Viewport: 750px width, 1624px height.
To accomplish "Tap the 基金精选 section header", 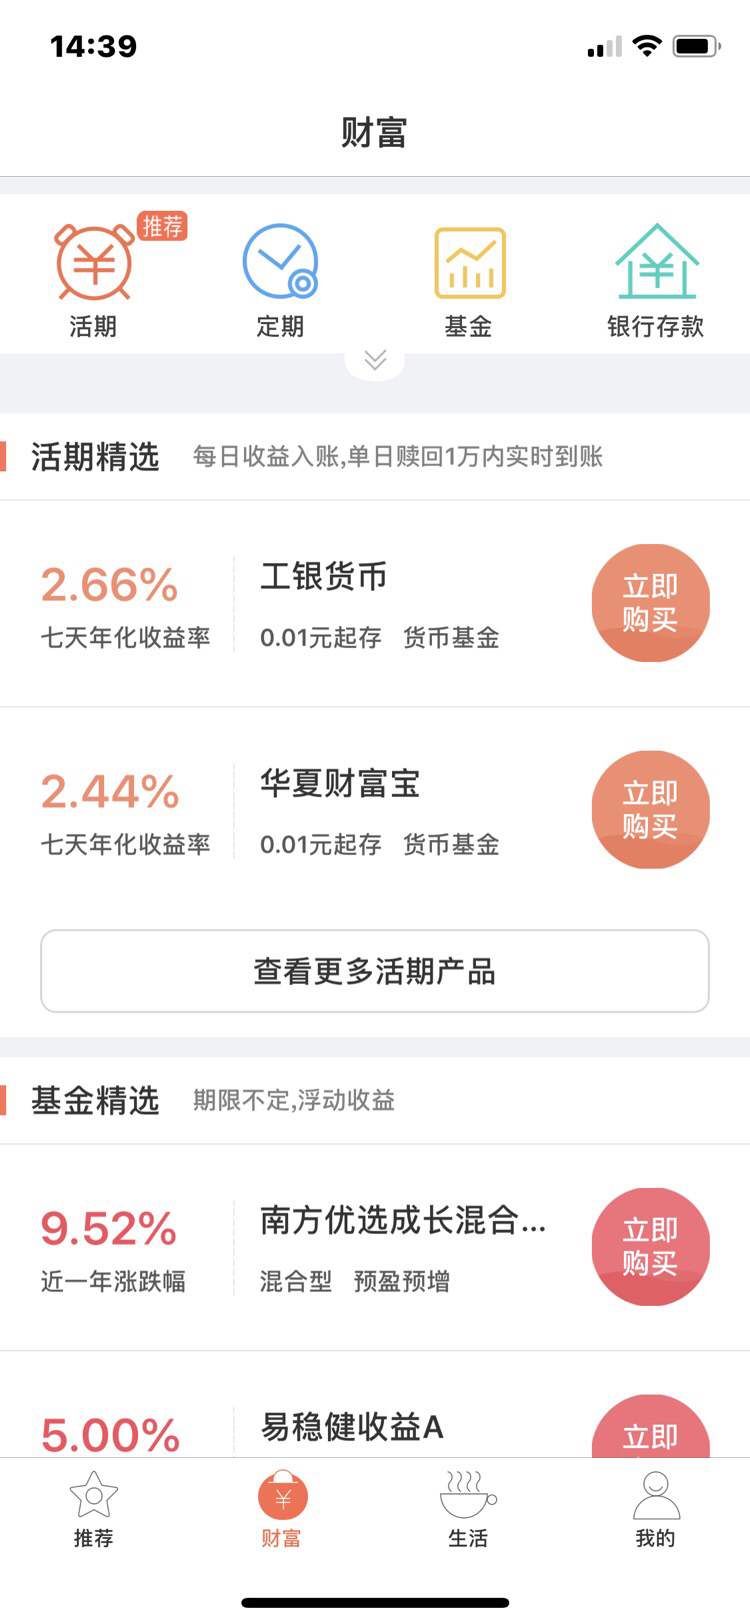I will (96, 1101).
